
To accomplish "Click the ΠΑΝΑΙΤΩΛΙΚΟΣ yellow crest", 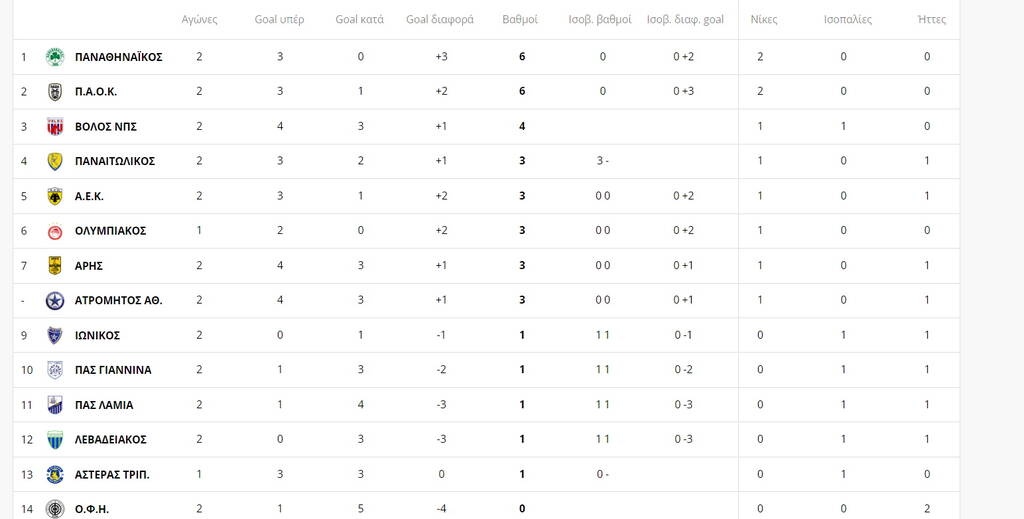I will click(x=55, y=161).
